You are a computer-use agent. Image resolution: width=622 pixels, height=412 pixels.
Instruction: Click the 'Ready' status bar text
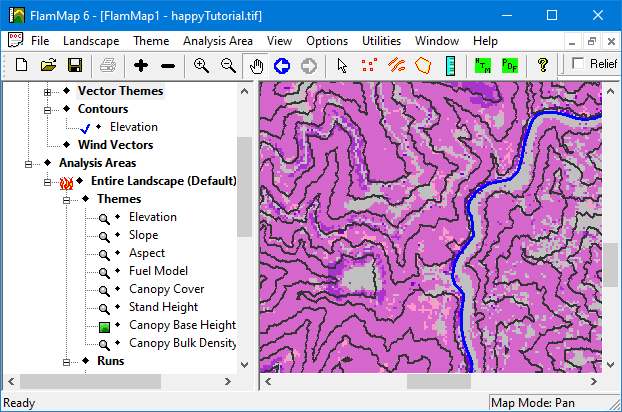click(x=19, y=403)
